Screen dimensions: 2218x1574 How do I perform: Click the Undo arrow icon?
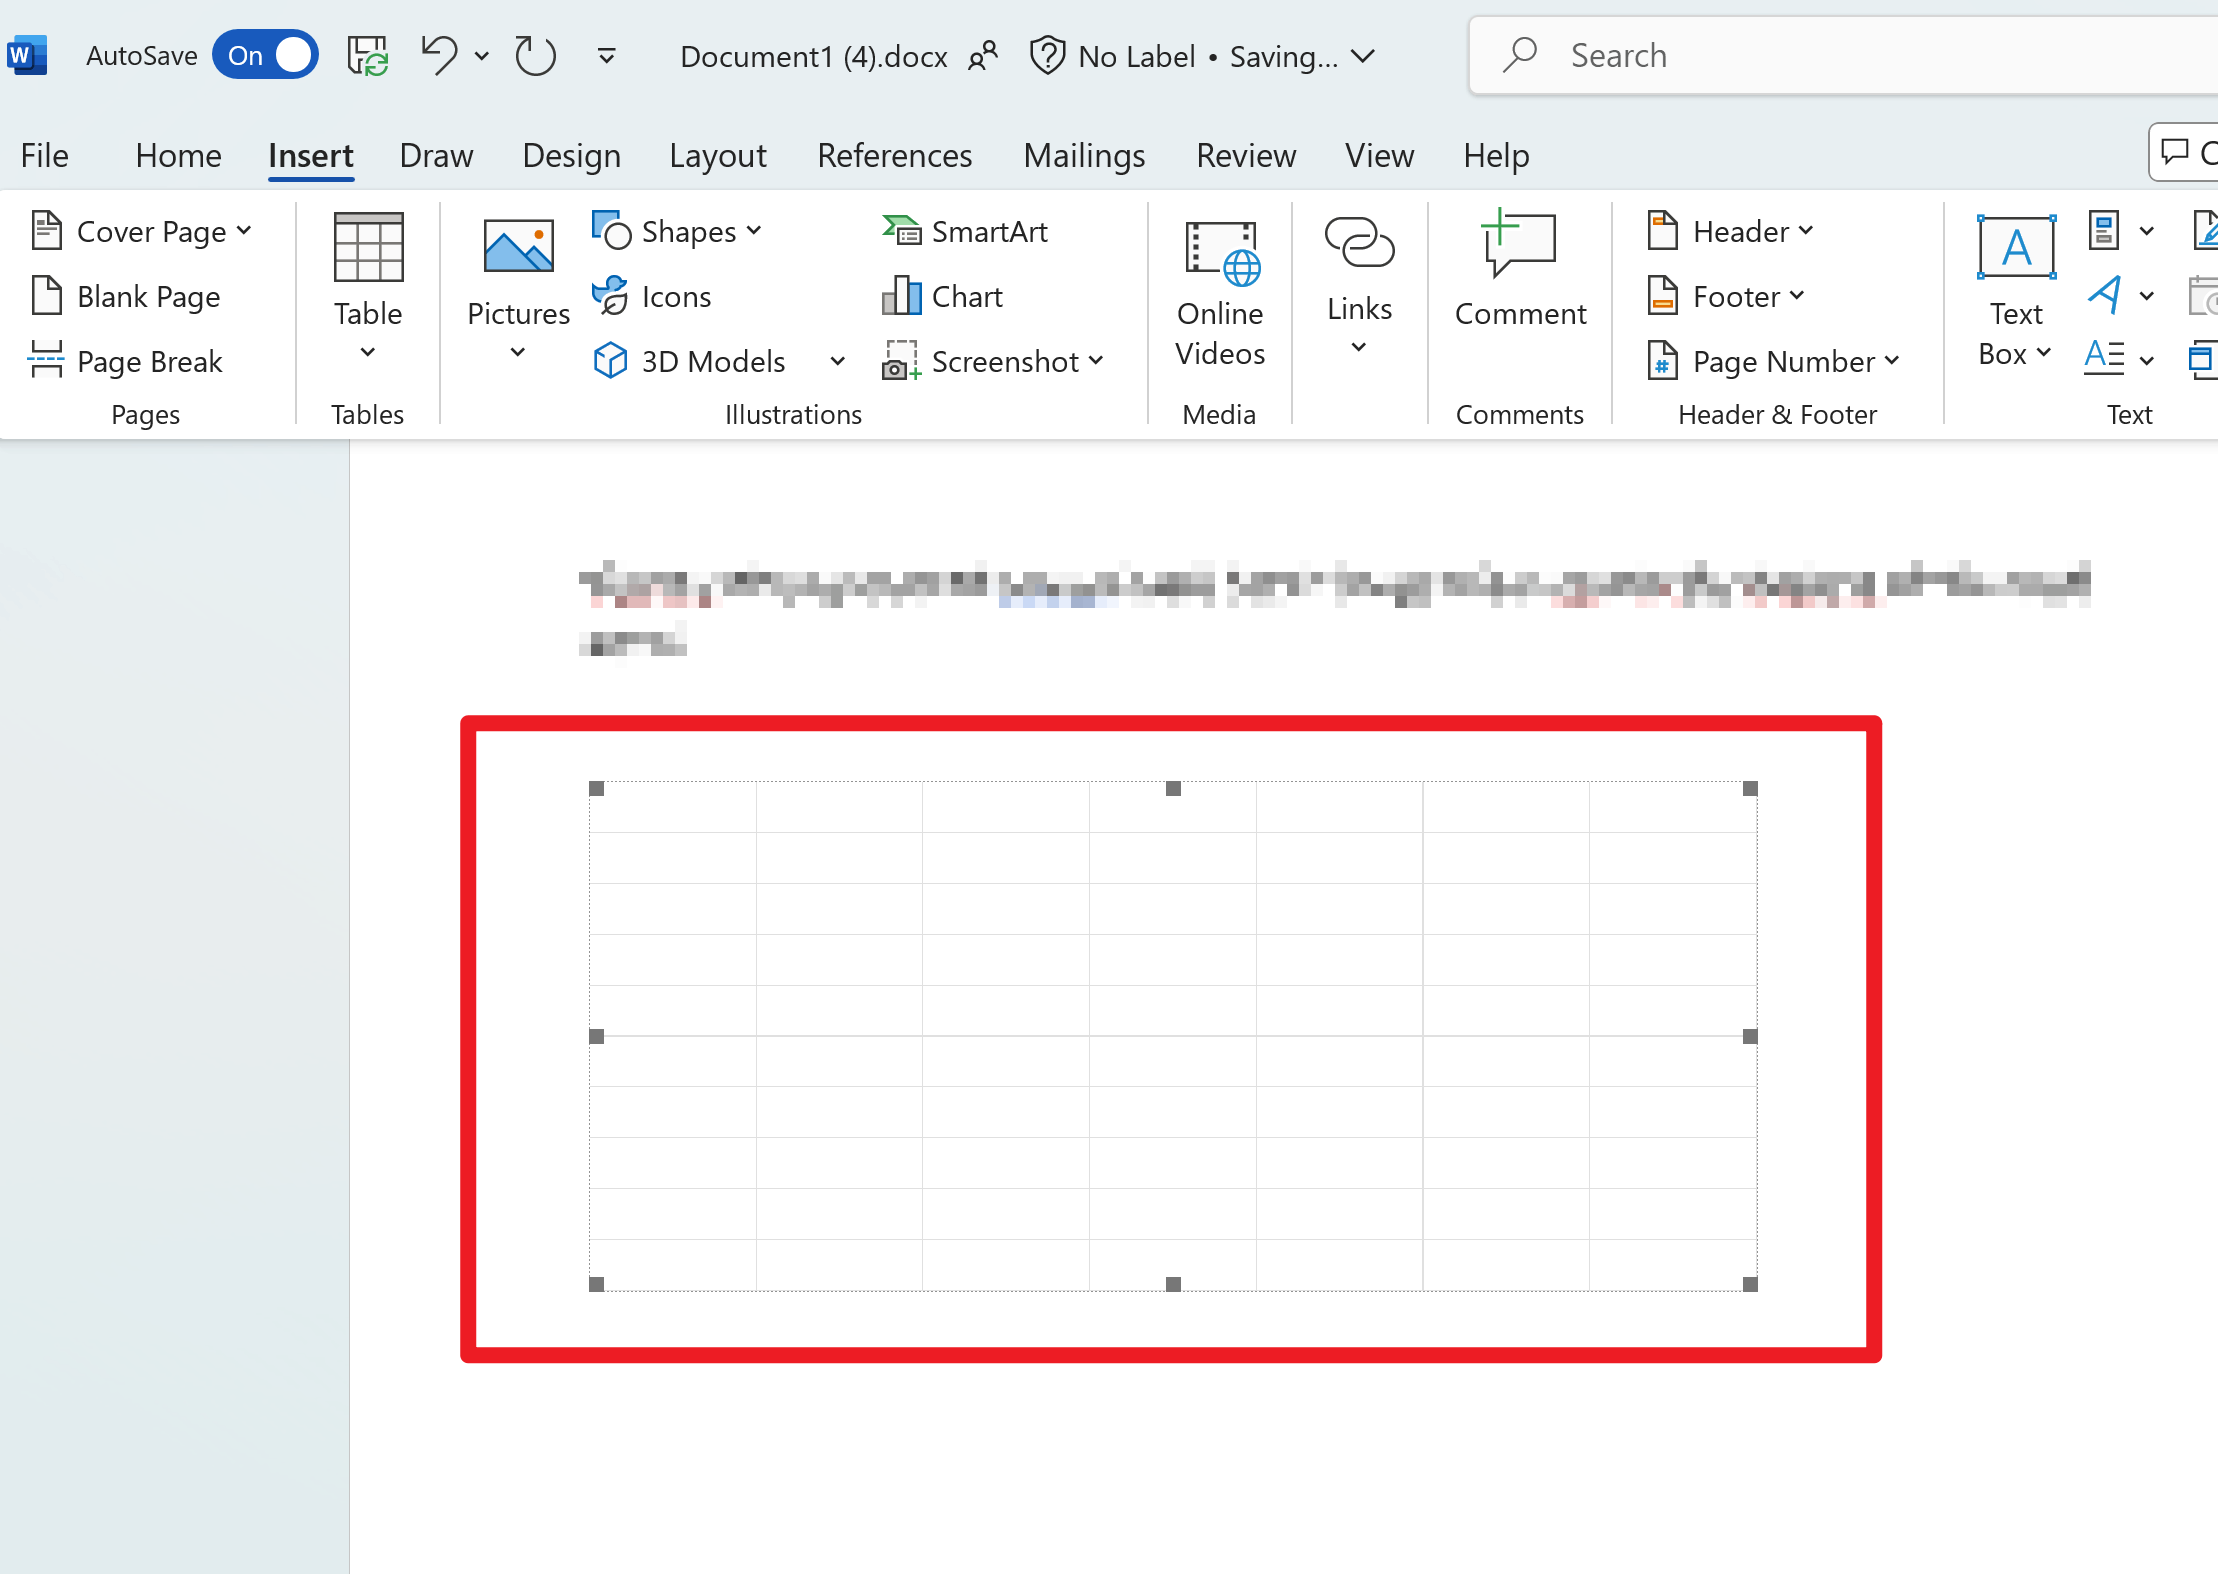(439, 55)
